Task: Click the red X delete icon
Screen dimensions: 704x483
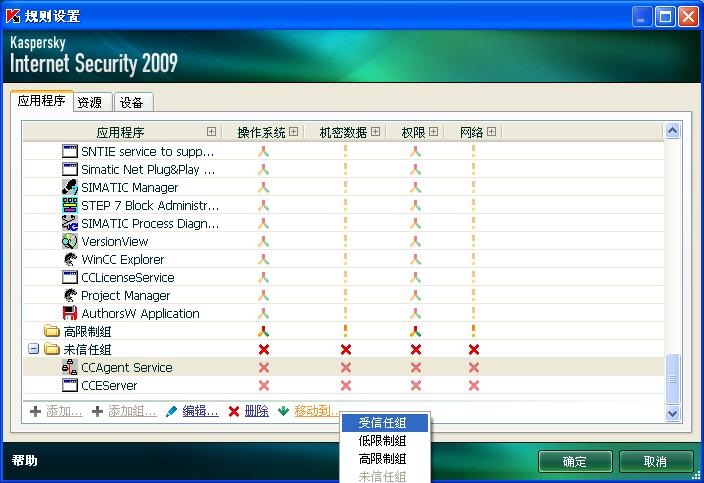Action: (233, 411)
